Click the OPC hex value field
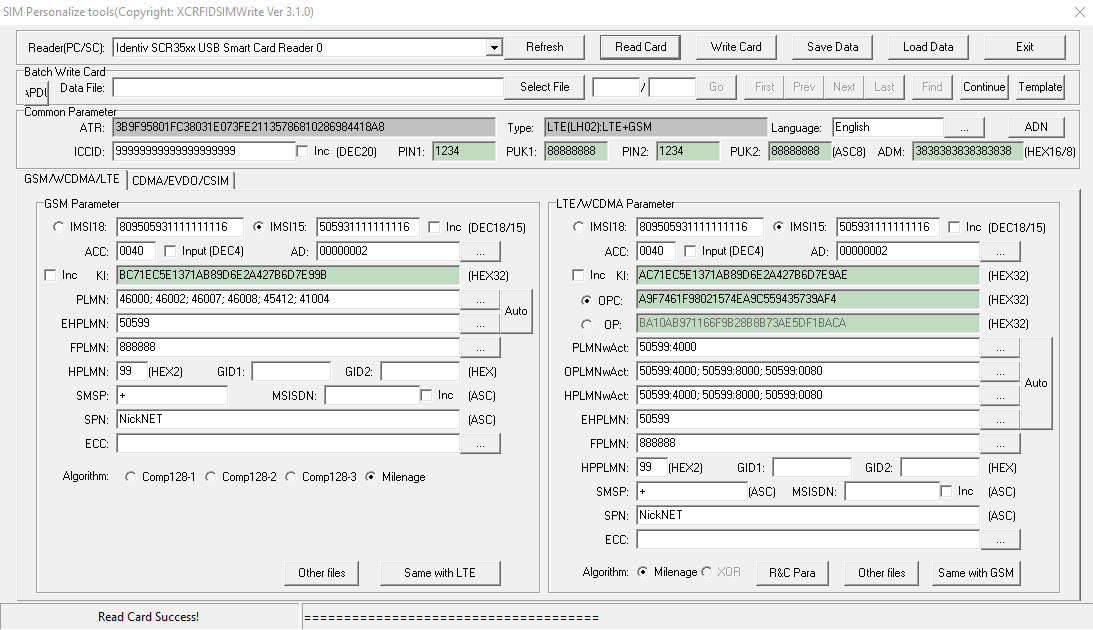This screenshot has width=1093, height=630. 808,300
